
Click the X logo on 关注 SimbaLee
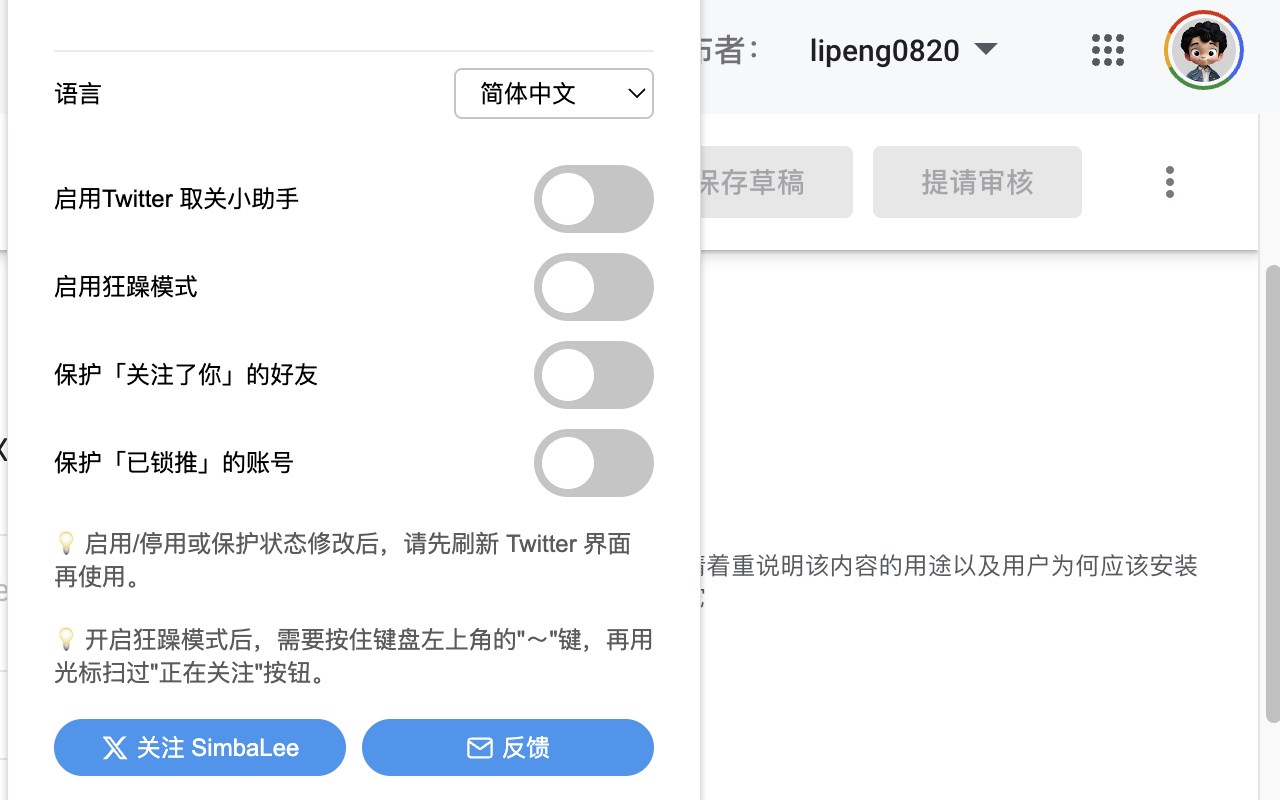coord(115,748)
